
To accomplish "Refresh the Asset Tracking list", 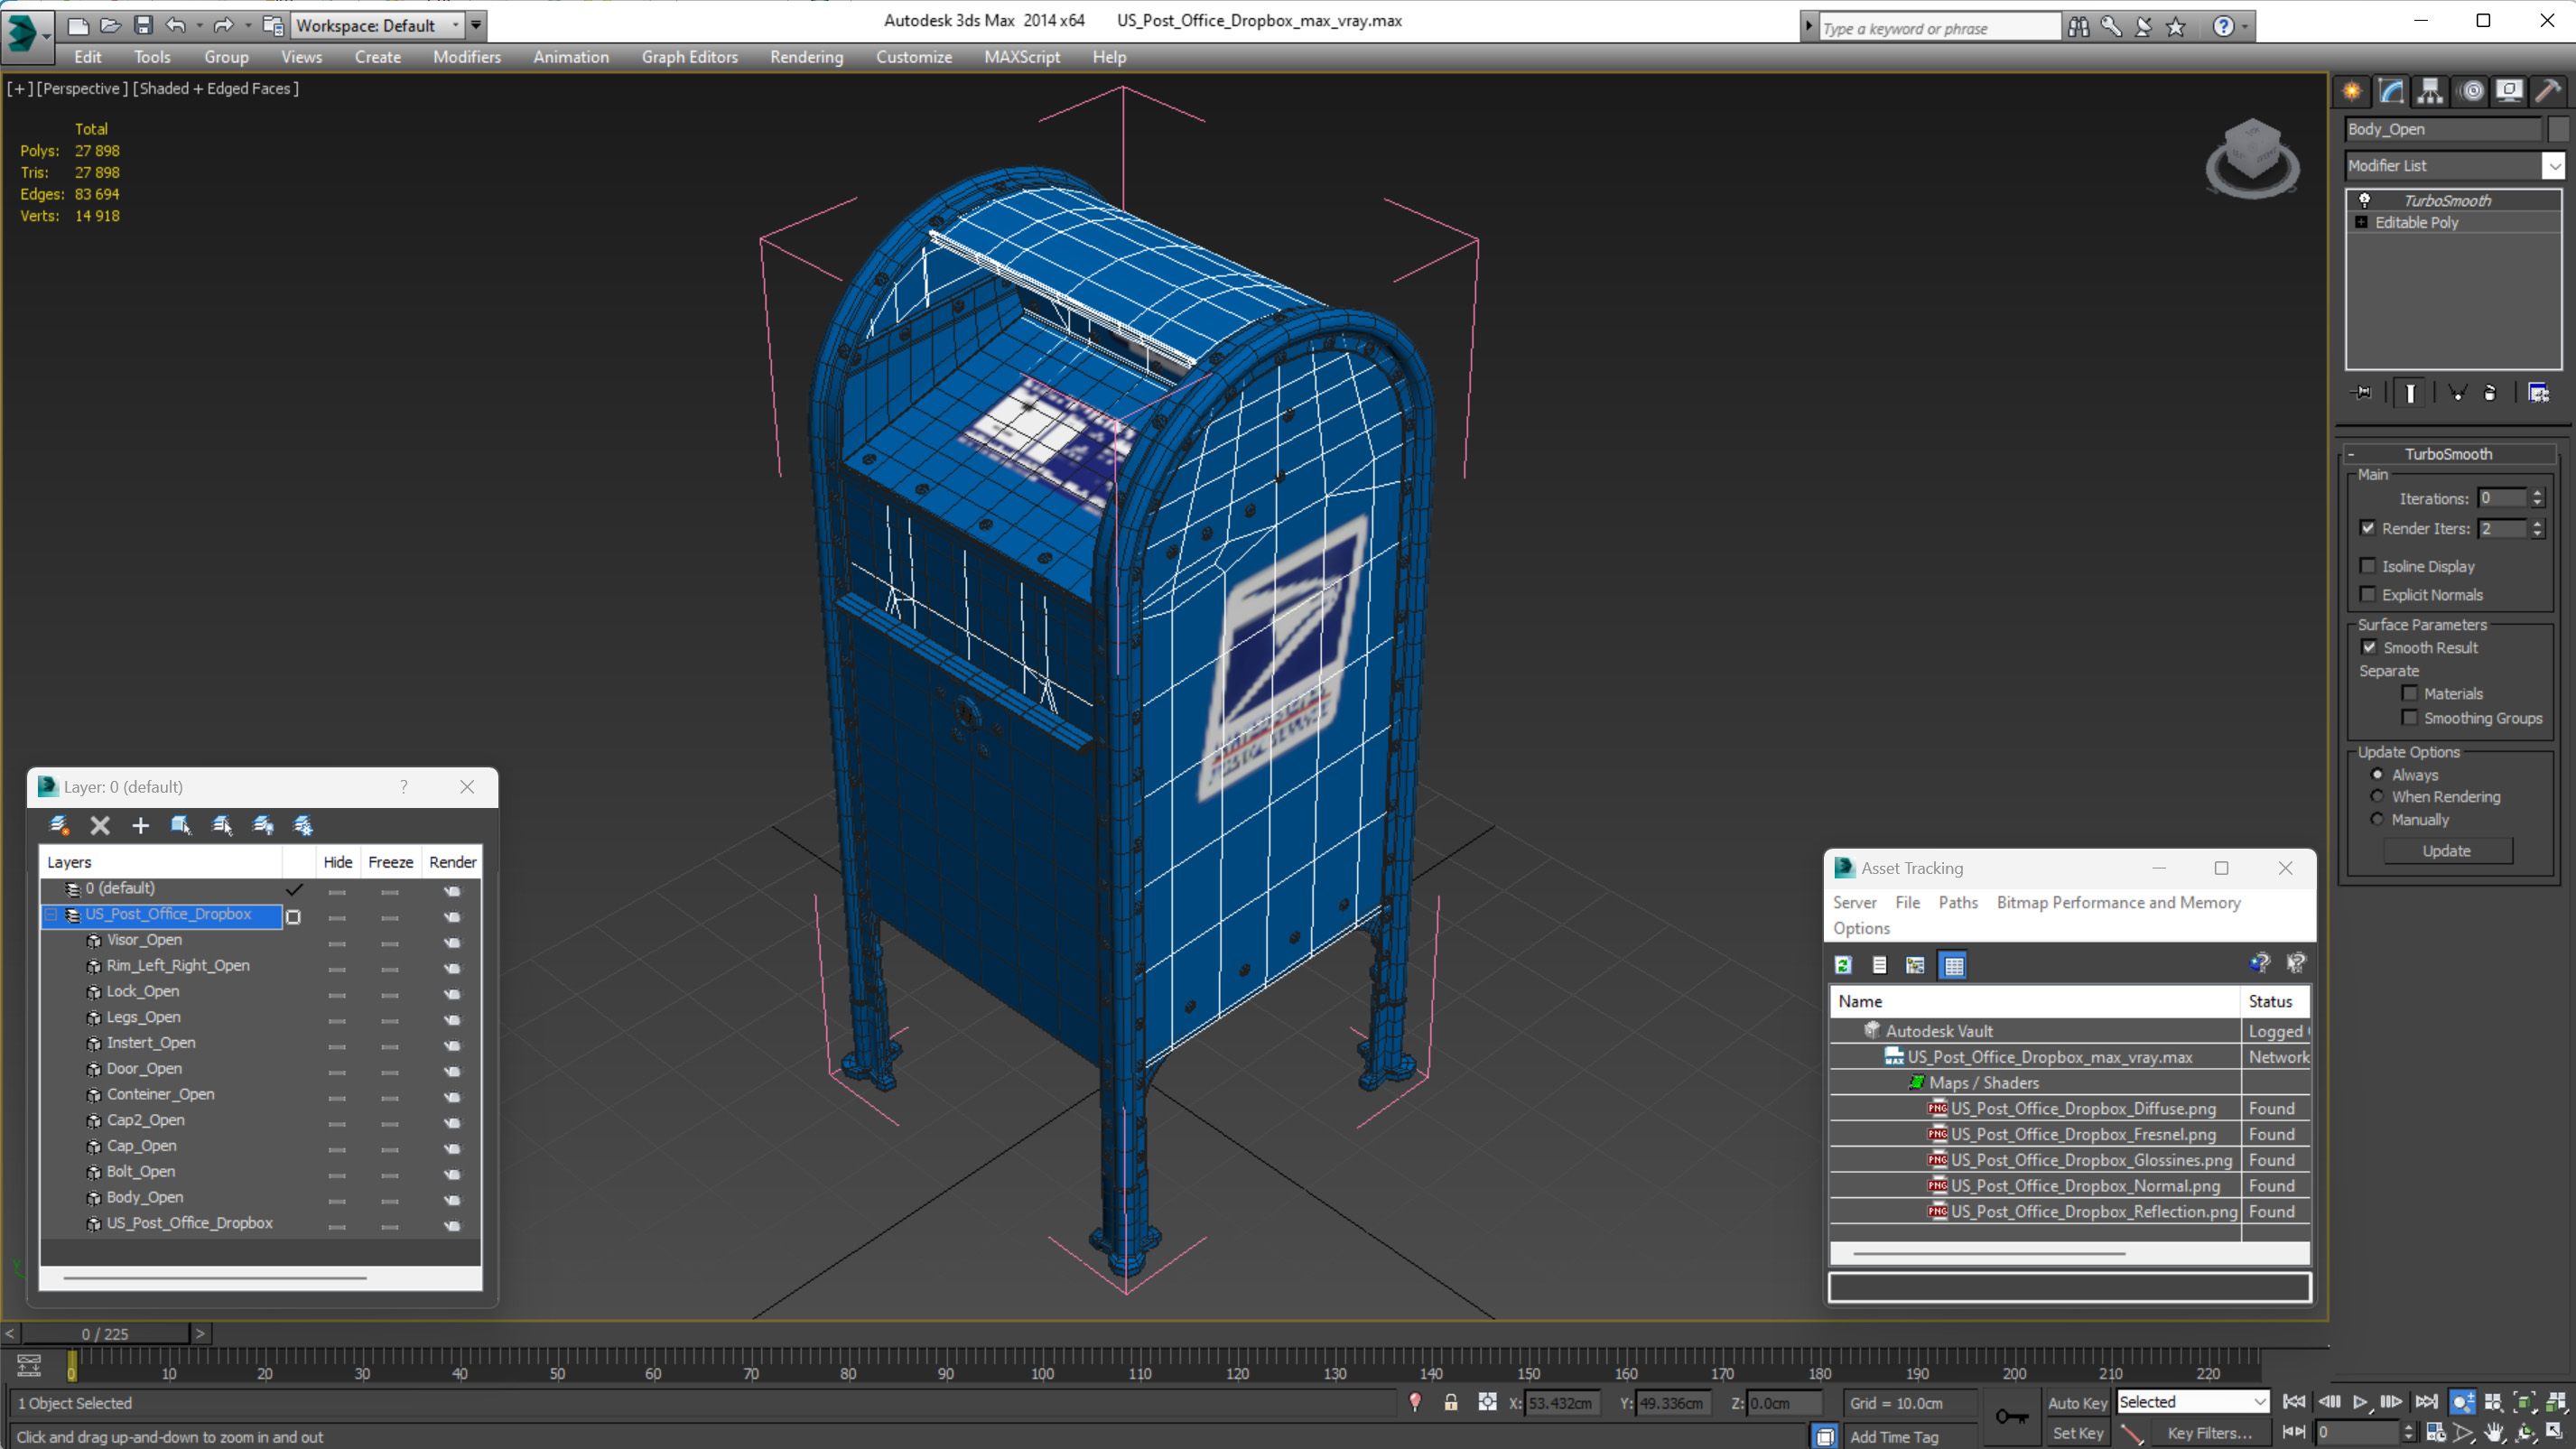I will [1843, 965].
